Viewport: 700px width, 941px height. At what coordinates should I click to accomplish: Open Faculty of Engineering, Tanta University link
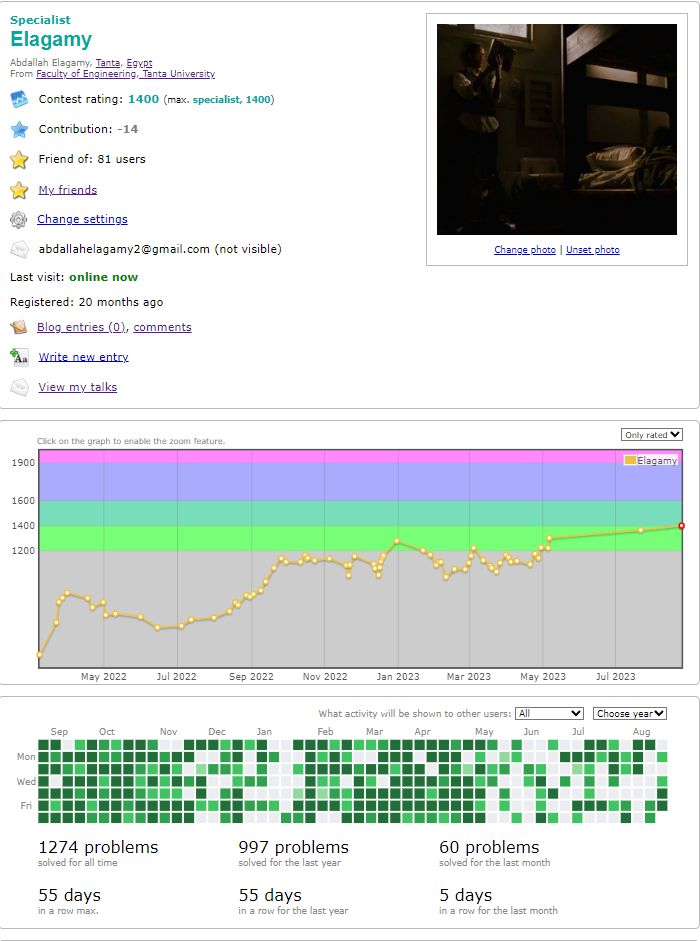(x=125, y=73)
